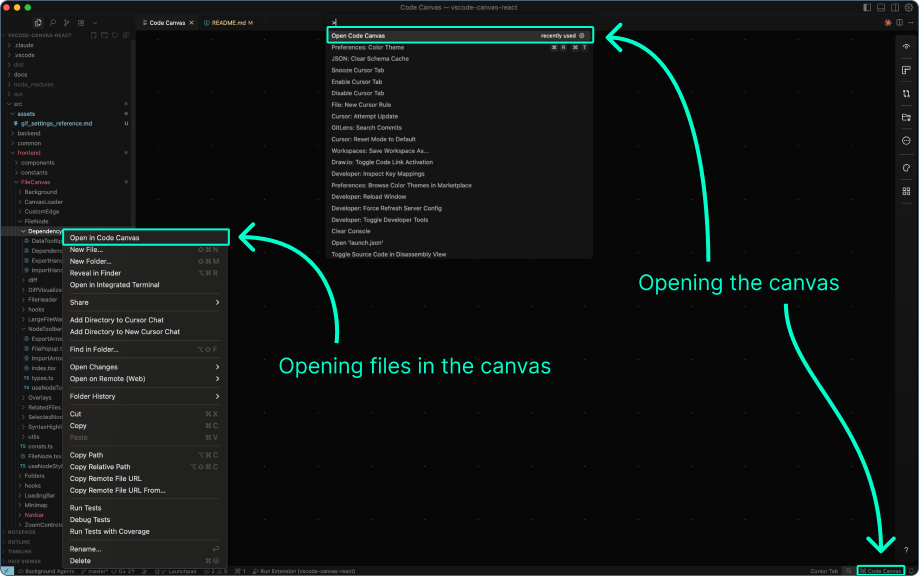
Task: Click Cursor Tab in status bar
Action: (x=824, y=571)
